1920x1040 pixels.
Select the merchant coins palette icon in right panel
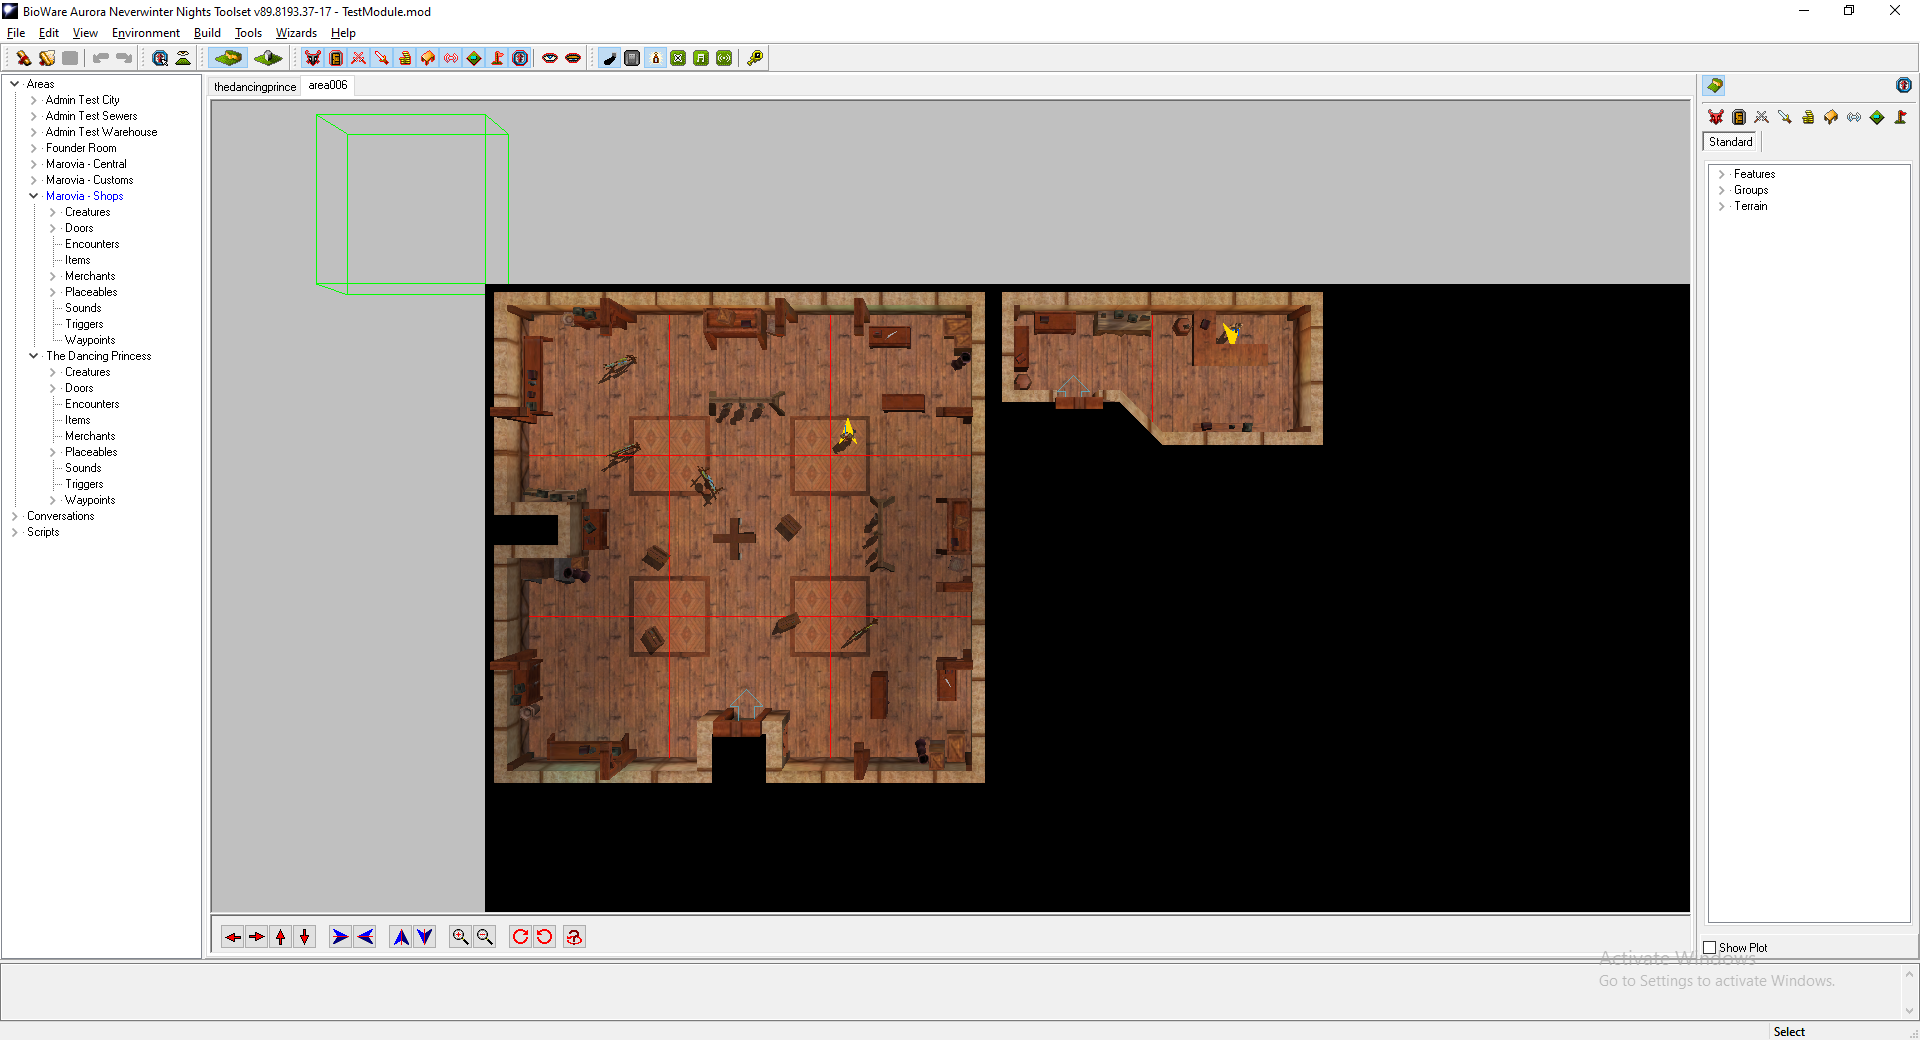pyautogui.click(x=1808, y=117)
